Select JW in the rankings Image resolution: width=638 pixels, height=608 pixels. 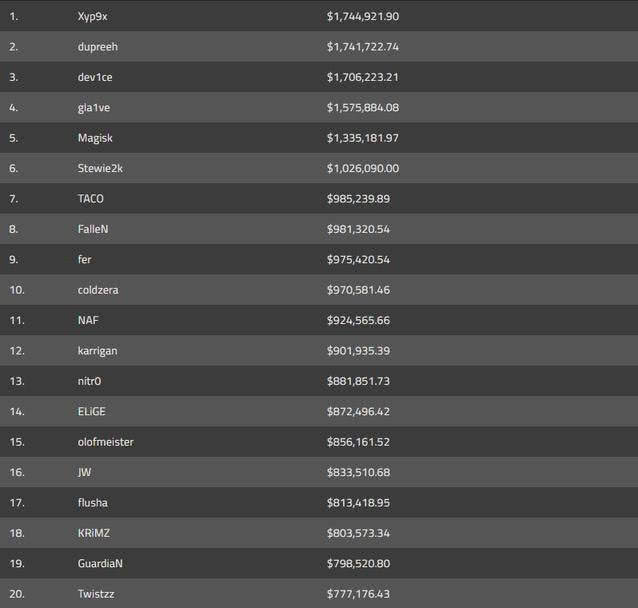pos(84,472)
